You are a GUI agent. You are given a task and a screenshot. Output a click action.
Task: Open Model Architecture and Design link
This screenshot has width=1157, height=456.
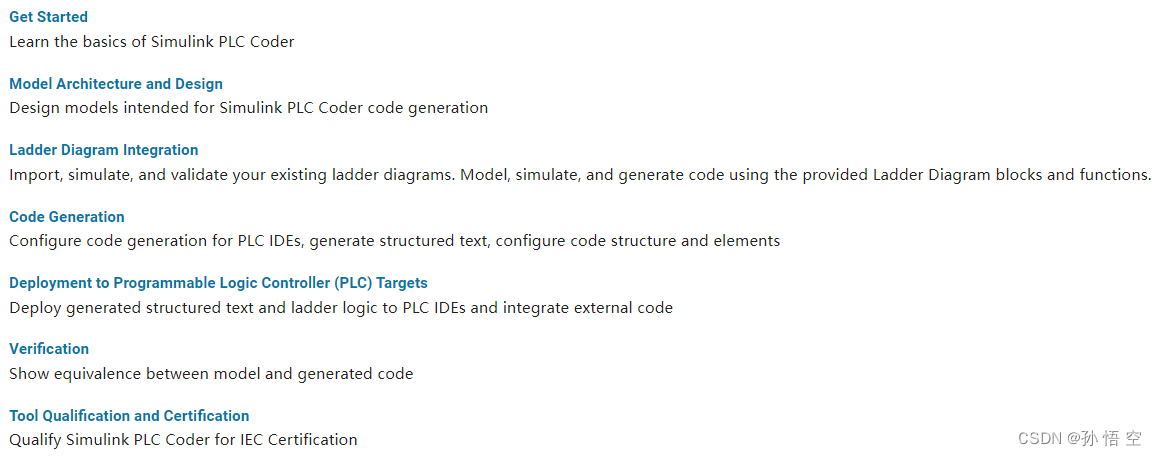pos(116,83)
